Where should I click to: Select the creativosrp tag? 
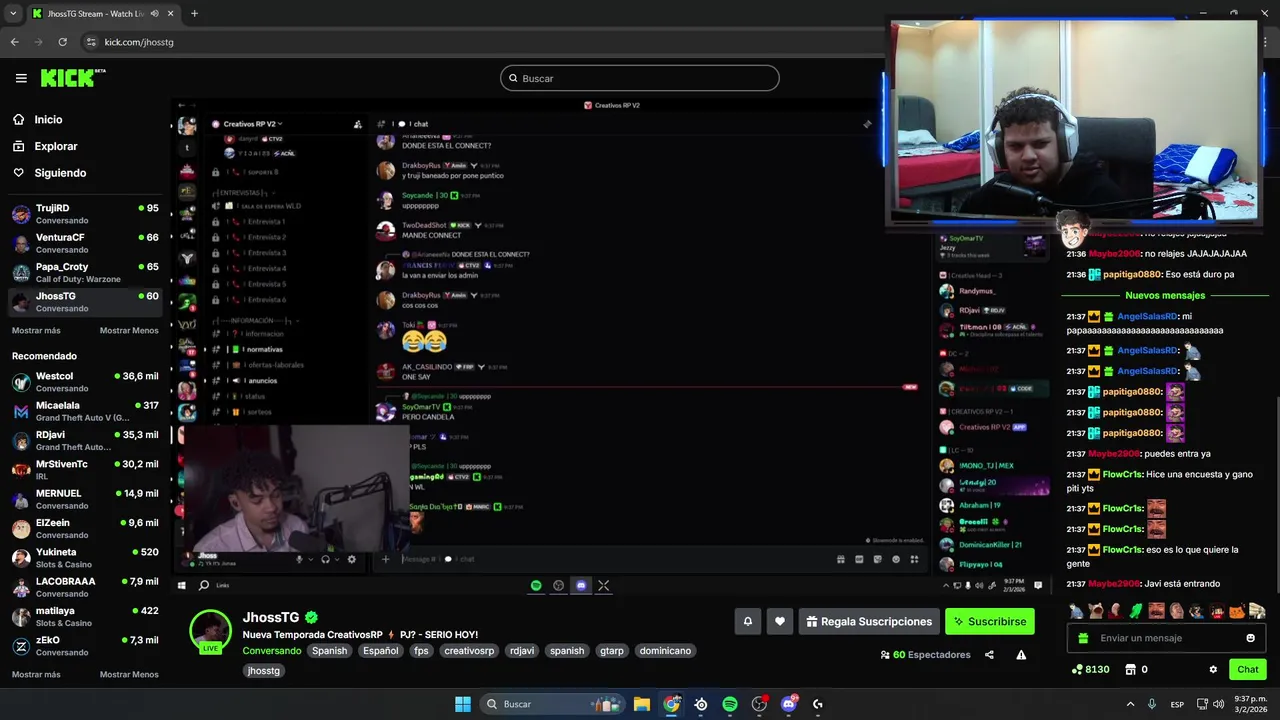click(x=469, y=651)
